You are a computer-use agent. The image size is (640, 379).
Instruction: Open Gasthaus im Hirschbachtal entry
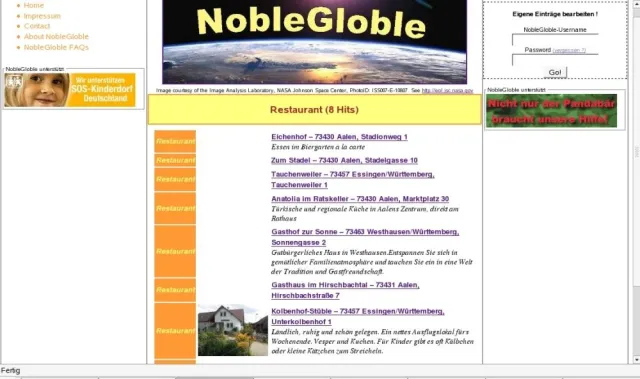pos(345,290)
